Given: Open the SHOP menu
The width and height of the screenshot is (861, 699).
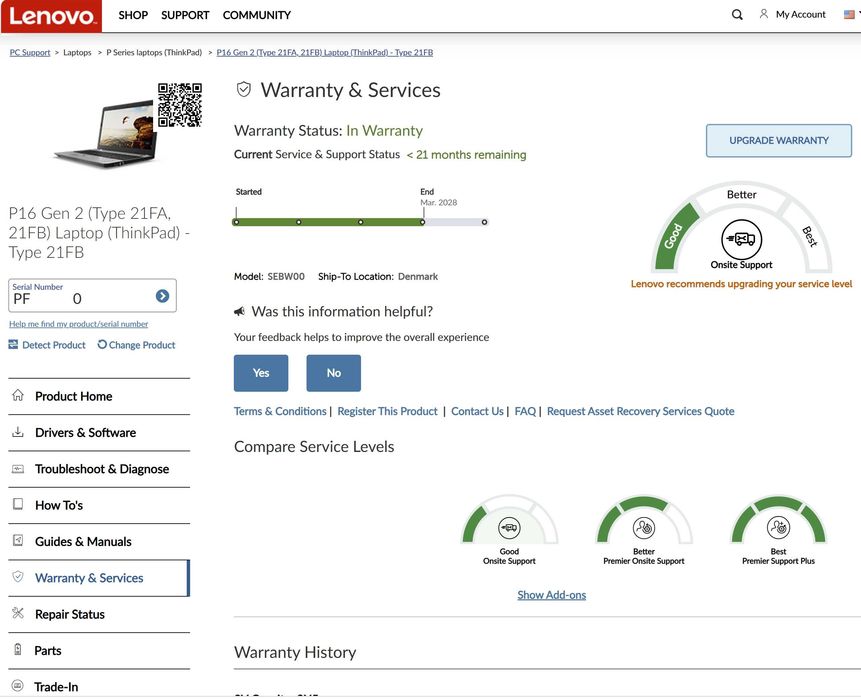Looking at the screenshot, I should tap(133, 15).
